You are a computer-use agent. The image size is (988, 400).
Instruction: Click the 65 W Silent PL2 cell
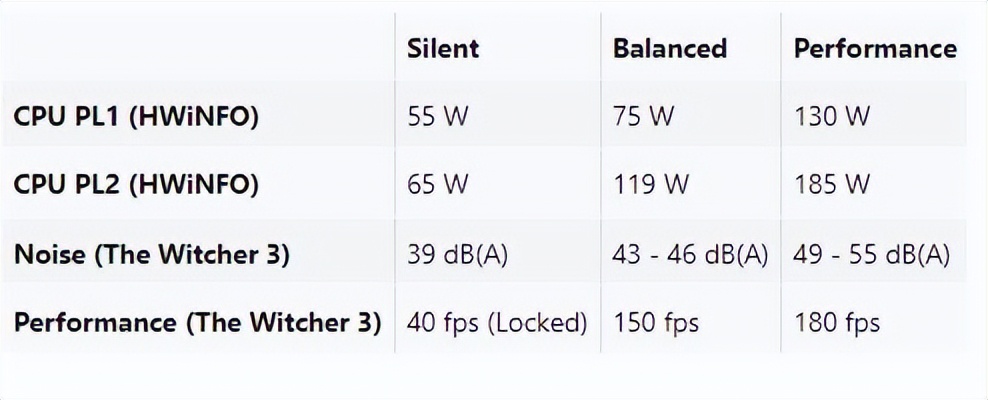coord(437,185)
